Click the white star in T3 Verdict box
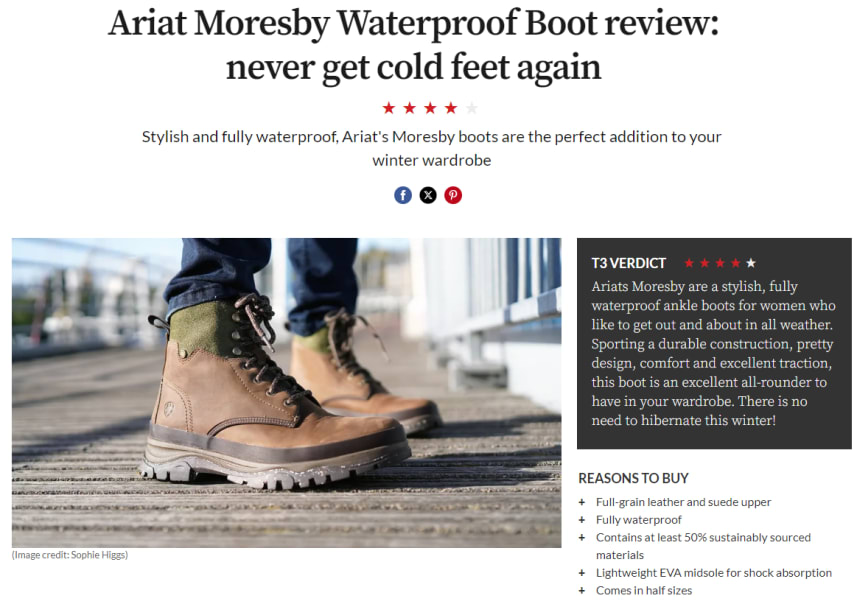This screenshot has width=856, height=604. point(751,263)
